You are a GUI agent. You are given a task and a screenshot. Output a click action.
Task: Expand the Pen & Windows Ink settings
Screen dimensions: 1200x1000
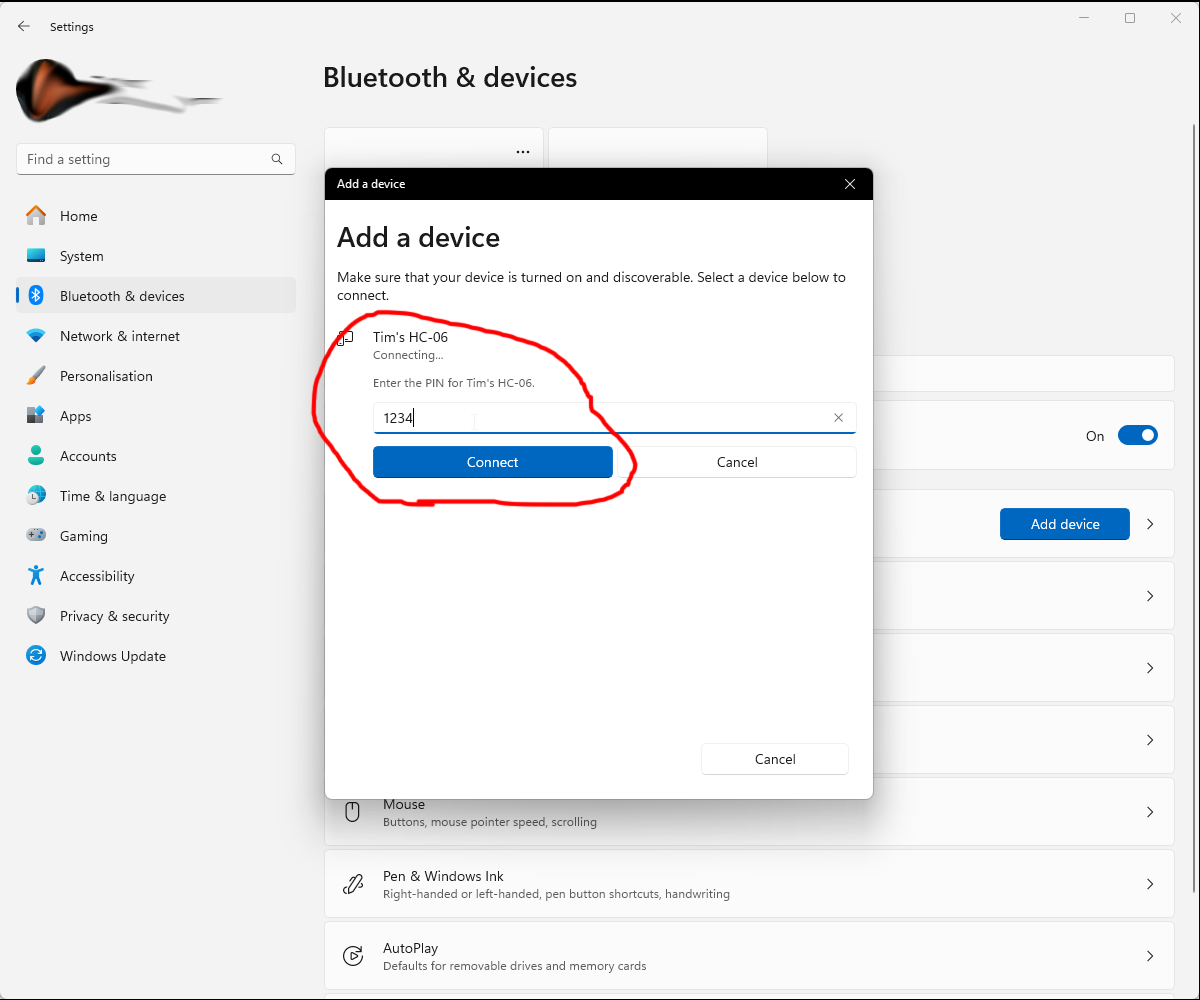pyautogui.click(x=1149, y=884)
